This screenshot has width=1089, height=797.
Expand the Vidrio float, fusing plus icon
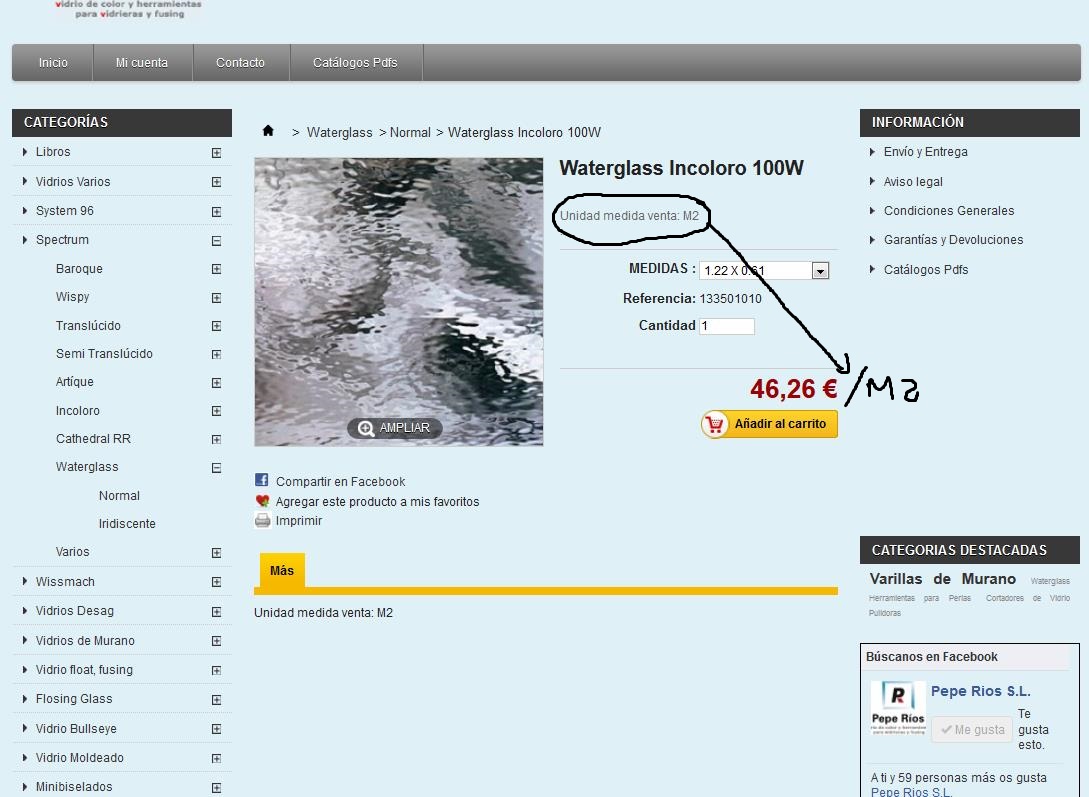click(217, 671)
